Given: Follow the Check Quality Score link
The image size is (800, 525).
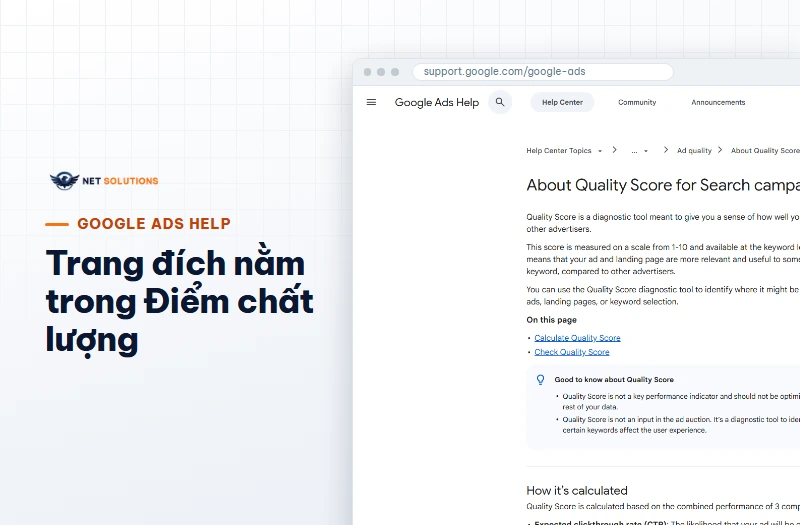Looking at the screenshot, I should (571, 352).
